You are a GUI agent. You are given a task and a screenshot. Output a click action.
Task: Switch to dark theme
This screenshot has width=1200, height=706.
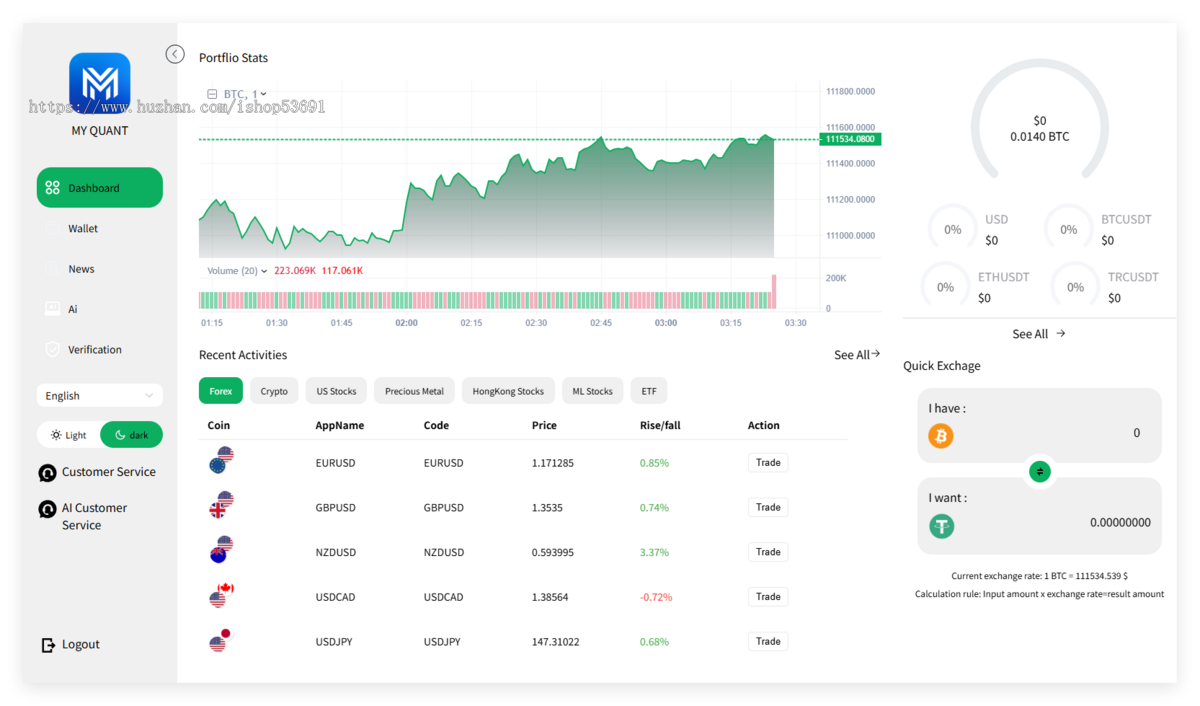[x=131, y=435]
